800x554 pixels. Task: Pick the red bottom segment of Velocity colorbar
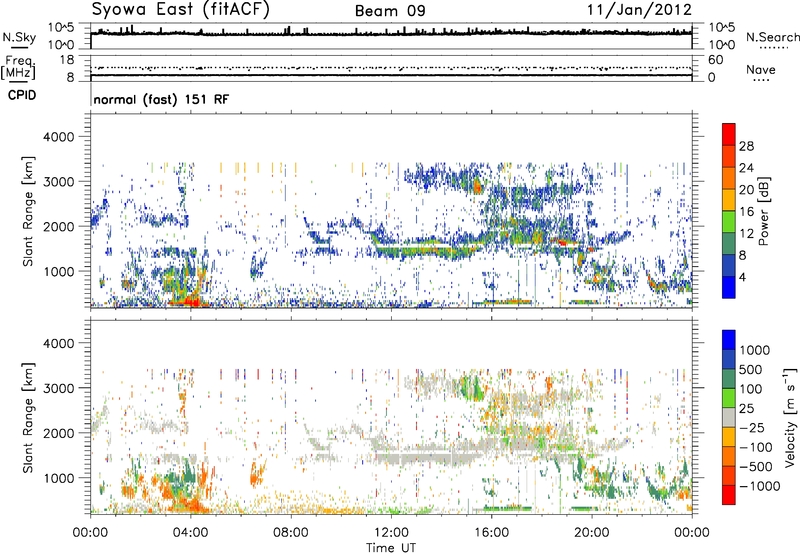tap(729, 495)
